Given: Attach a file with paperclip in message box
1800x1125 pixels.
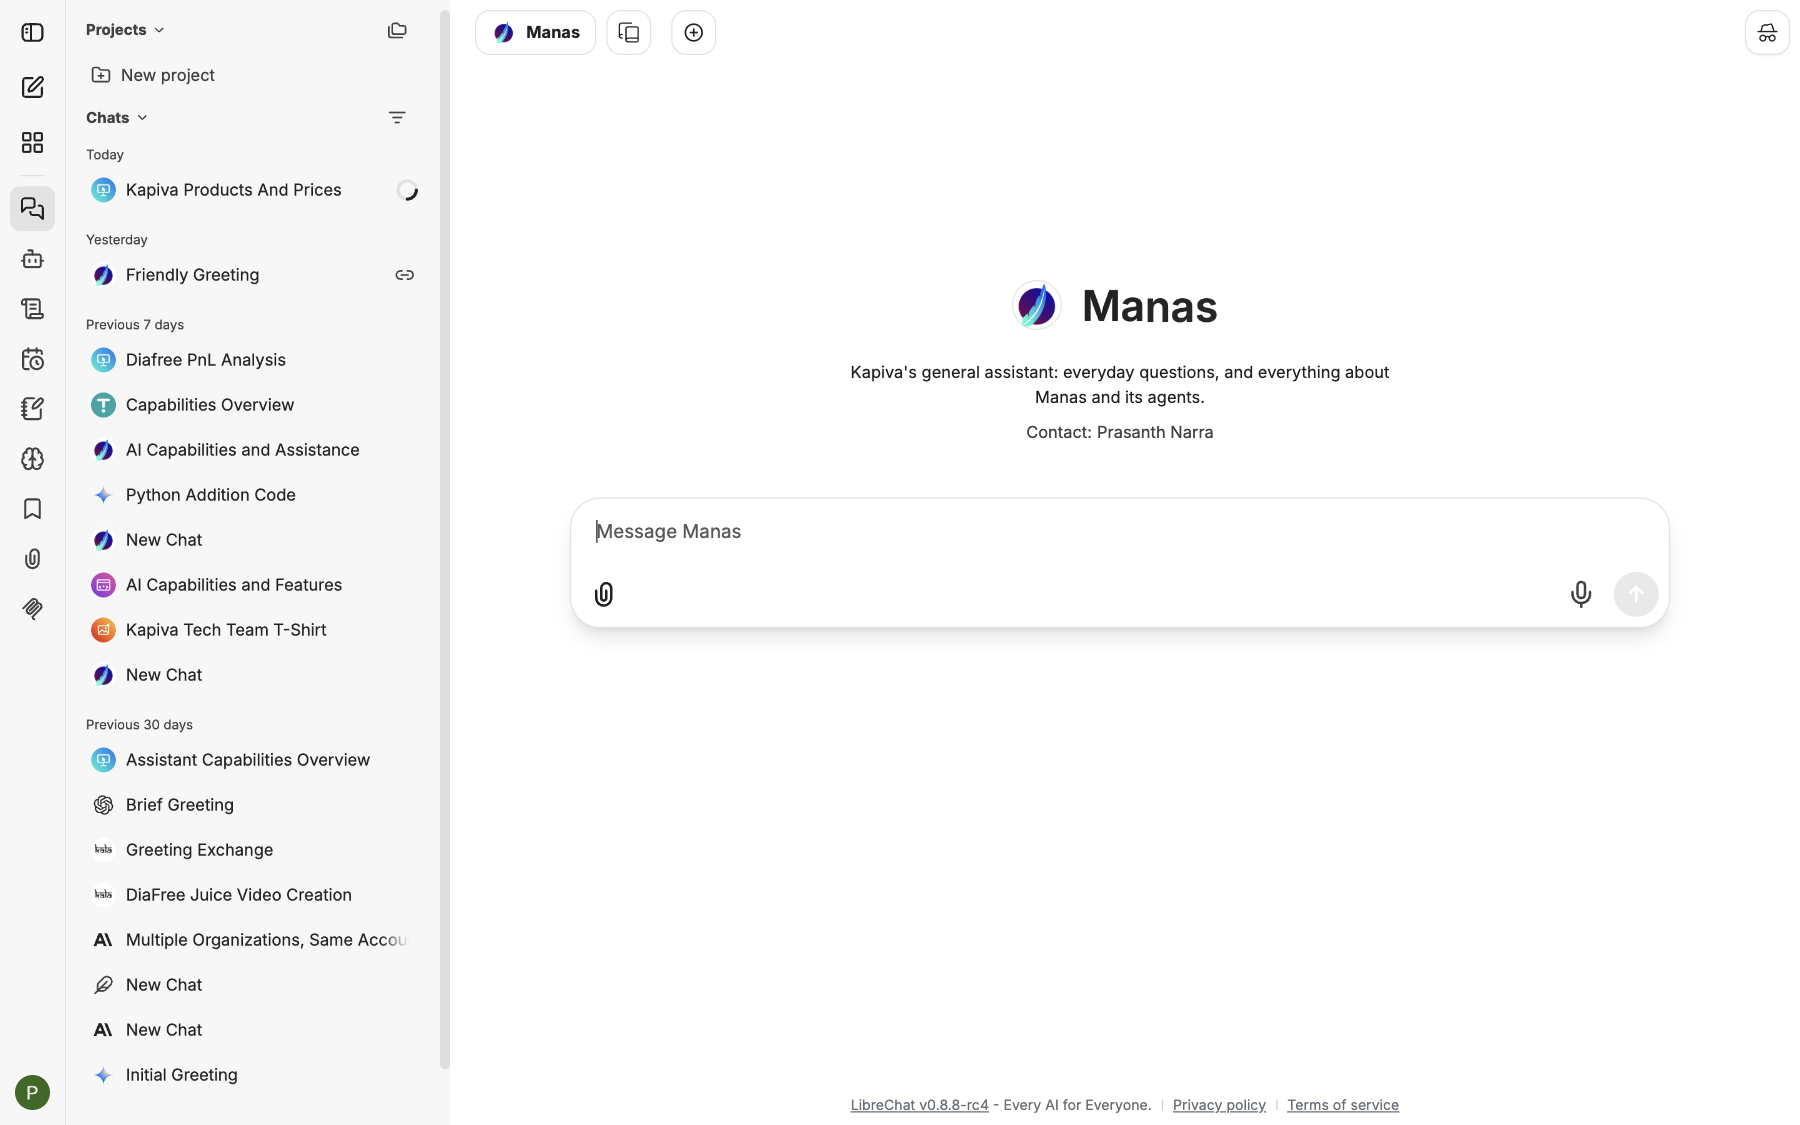Looking at the screenshot, I should (x=604, y=595).
